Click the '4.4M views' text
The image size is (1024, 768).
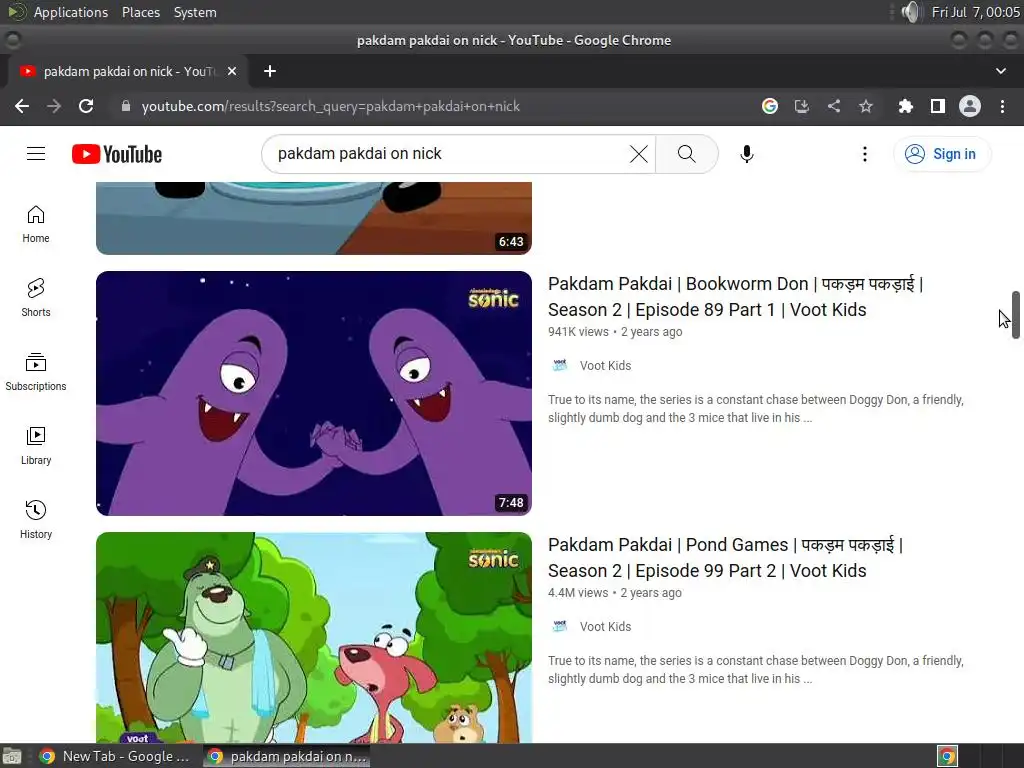coord(578,593)
